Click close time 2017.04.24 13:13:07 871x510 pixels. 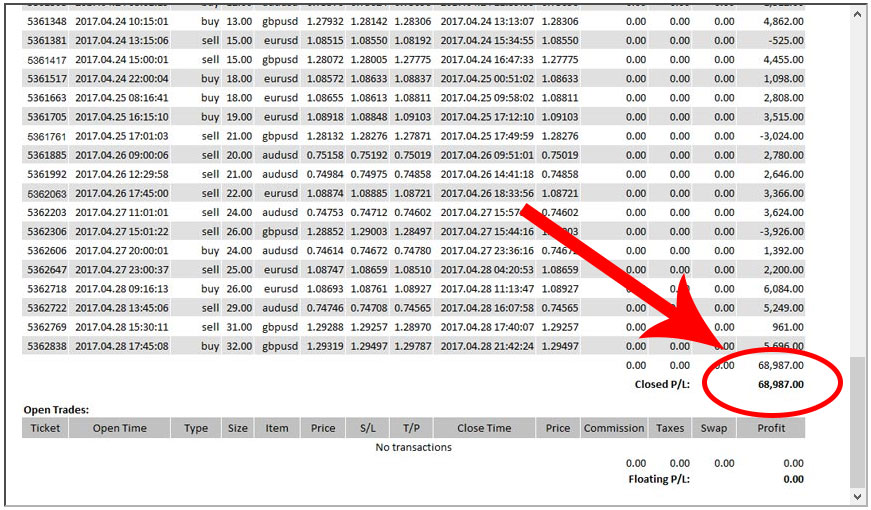(487, 22)
